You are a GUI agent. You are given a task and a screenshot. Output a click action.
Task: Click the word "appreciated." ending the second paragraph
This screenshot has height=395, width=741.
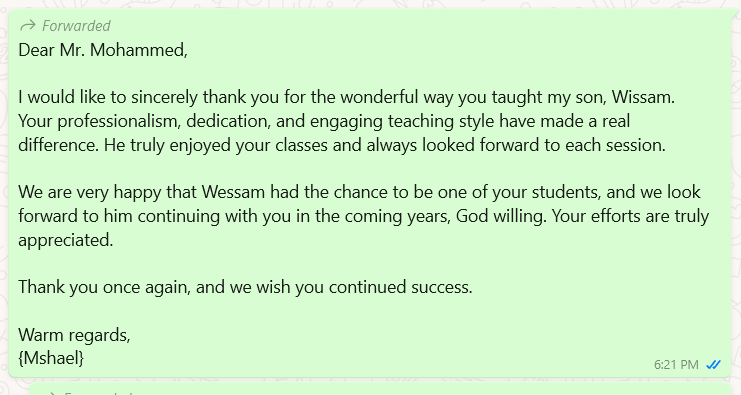[66, 240]
